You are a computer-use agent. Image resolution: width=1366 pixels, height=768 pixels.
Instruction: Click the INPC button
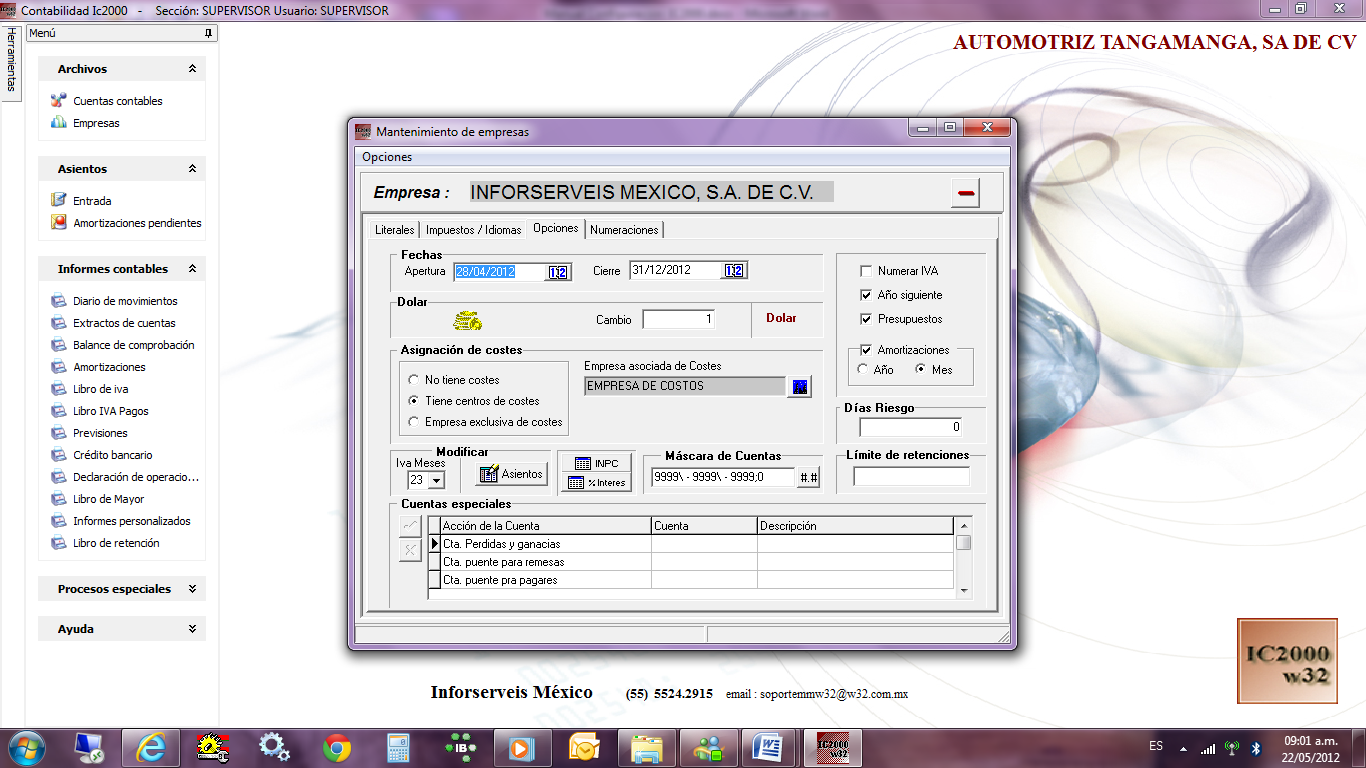click(x=596, y=463)
